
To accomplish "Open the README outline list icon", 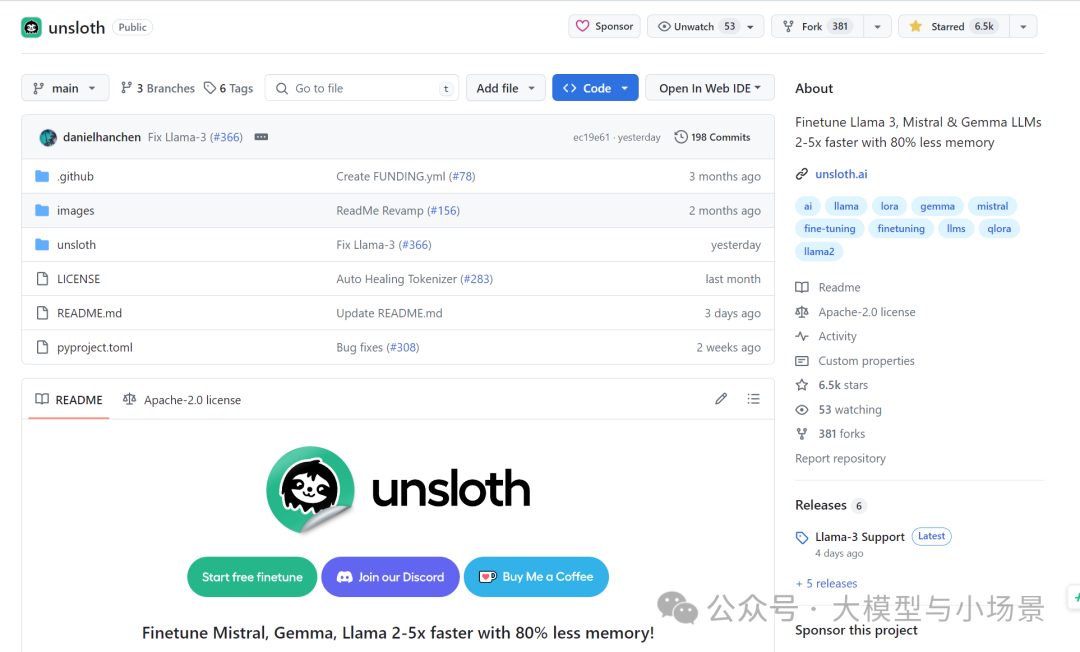I will [753, 399].
